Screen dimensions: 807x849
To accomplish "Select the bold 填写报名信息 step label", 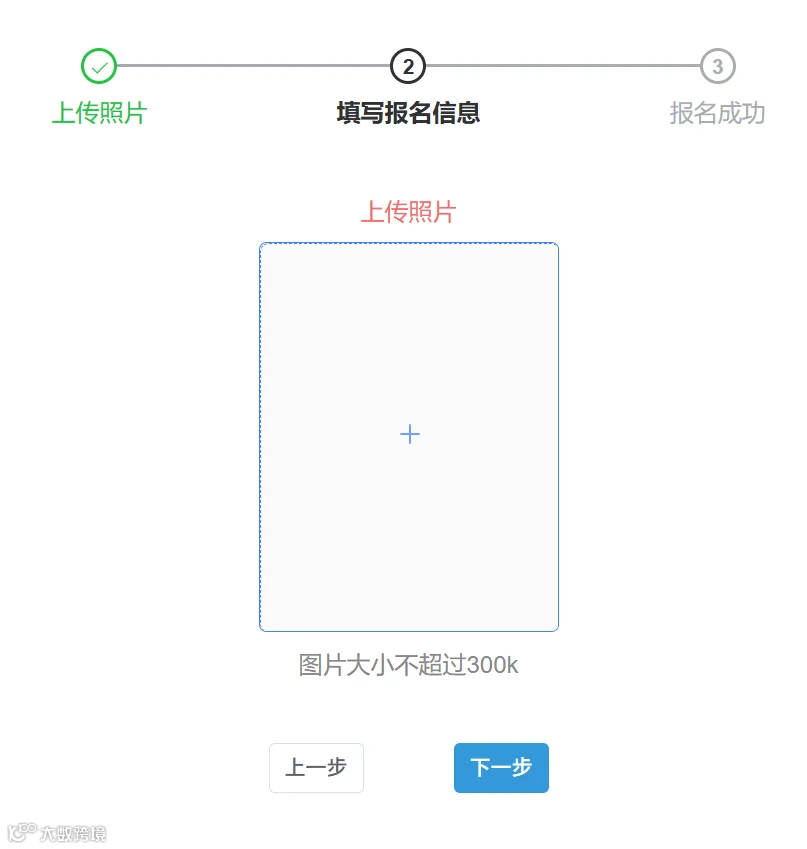I will click(408, 113).
